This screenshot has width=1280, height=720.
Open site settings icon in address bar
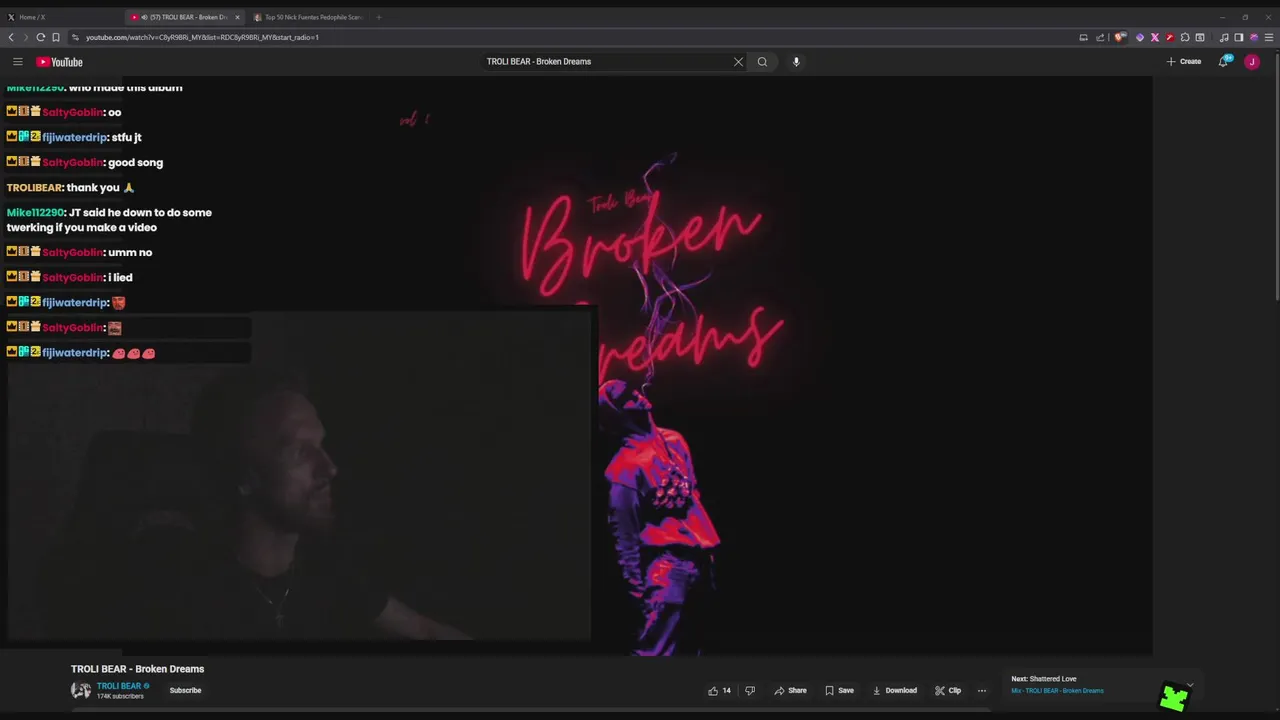click(x=75, y=37)
